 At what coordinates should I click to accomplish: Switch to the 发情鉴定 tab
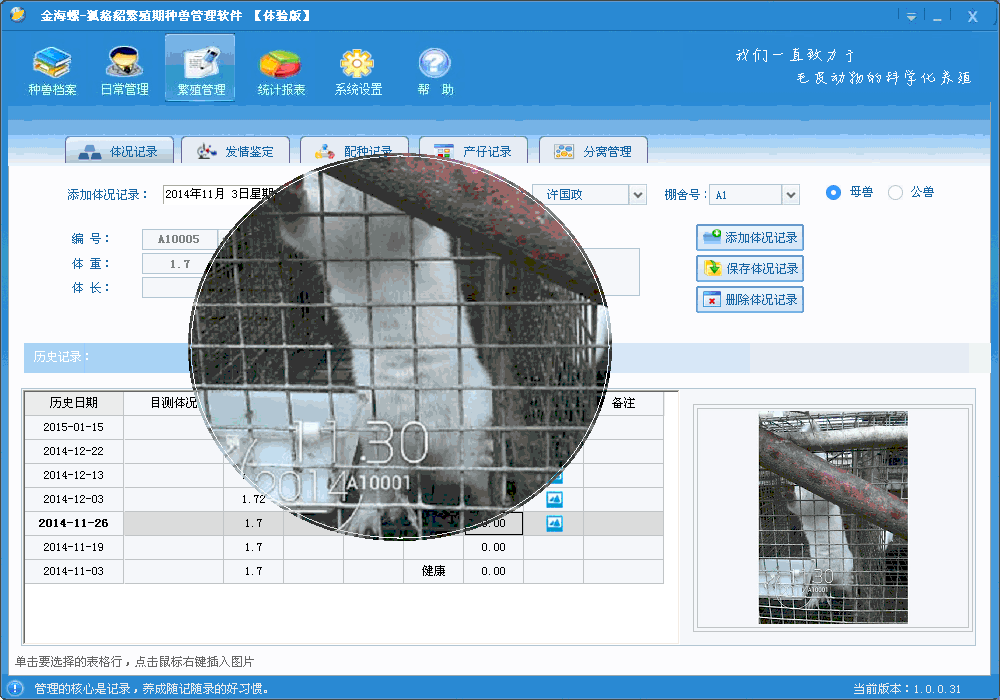236,151
